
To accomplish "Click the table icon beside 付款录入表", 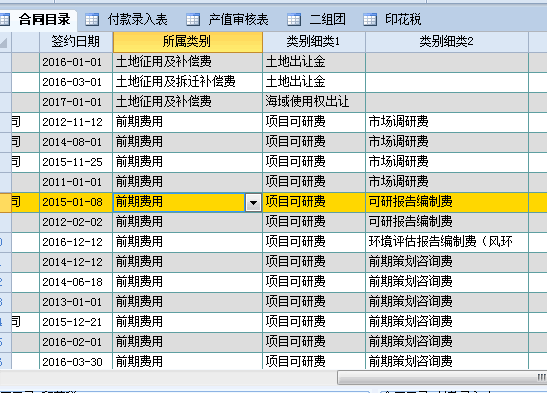I will 92,20.
